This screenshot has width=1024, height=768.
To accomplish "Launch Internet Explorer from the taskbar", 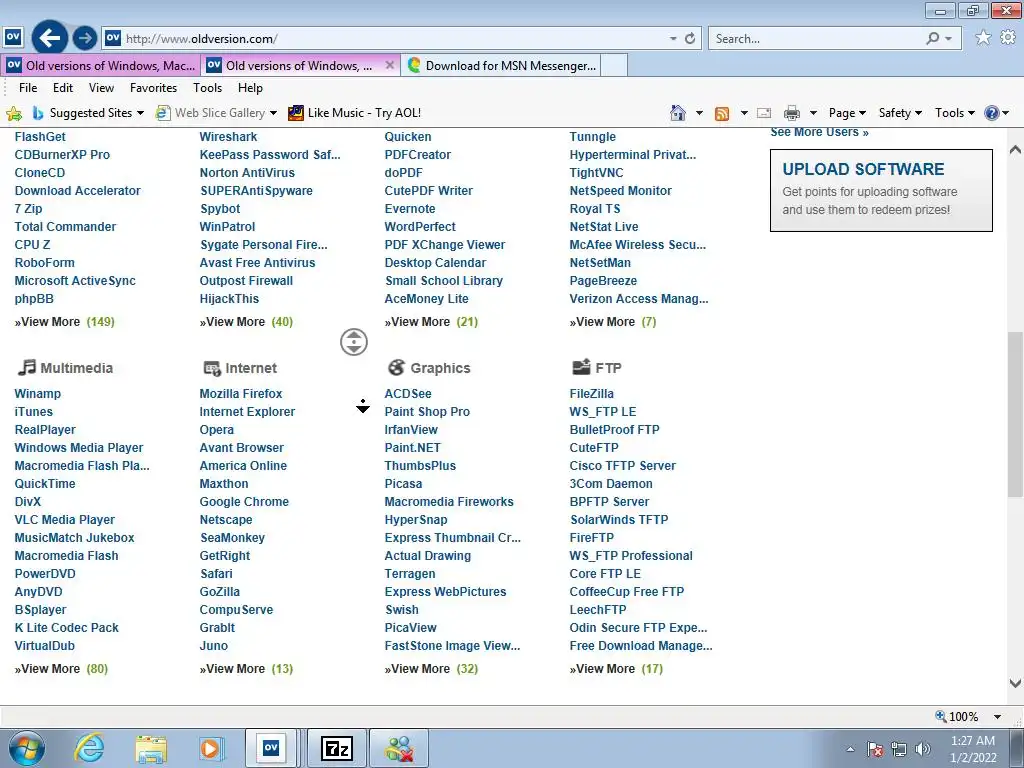I will coord(89,748).
